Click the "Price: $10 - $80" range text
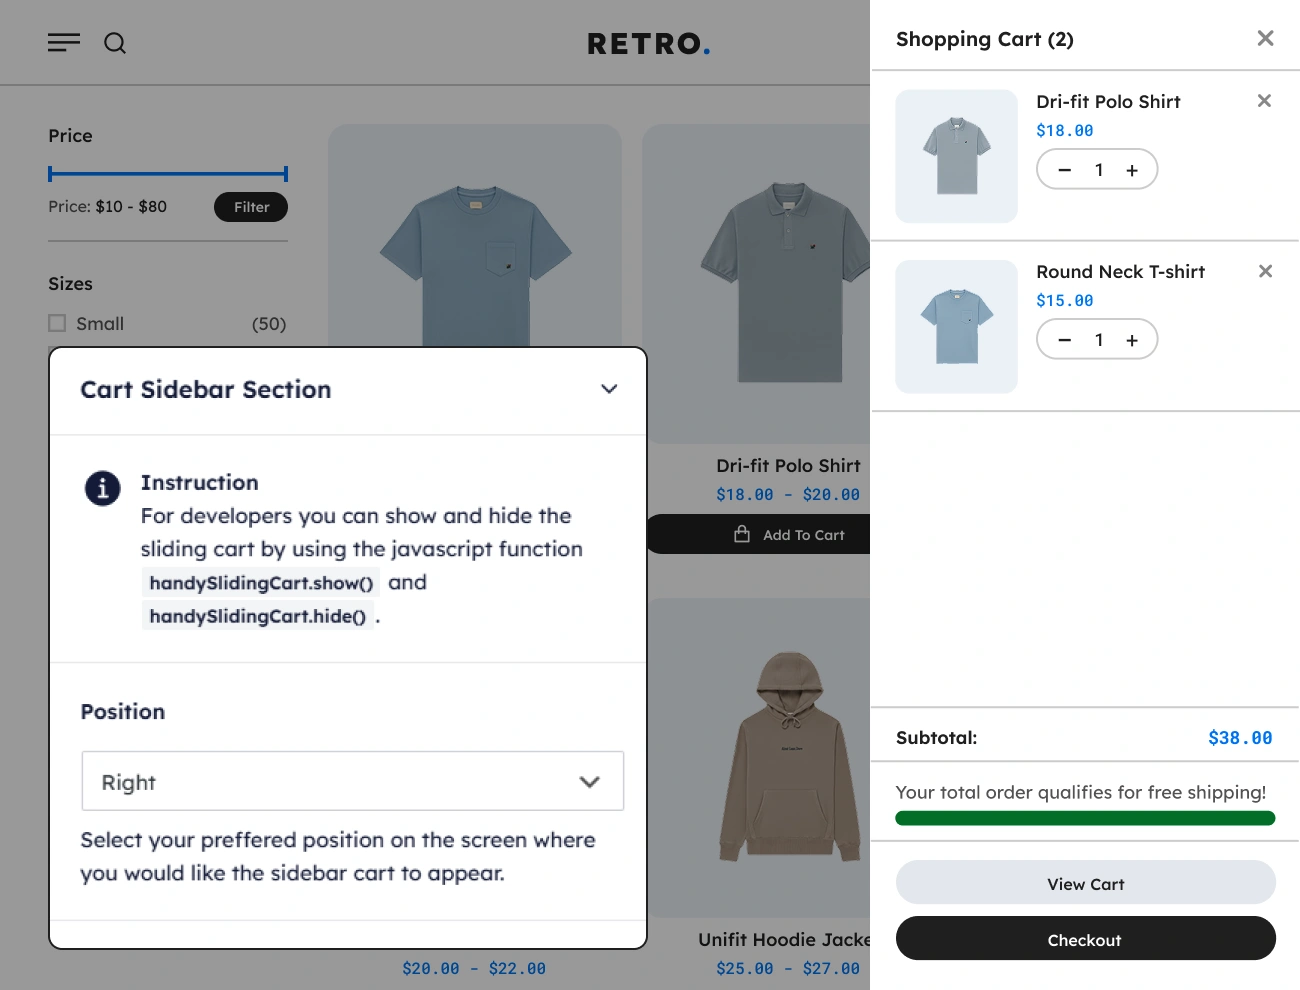 point(108,207)
